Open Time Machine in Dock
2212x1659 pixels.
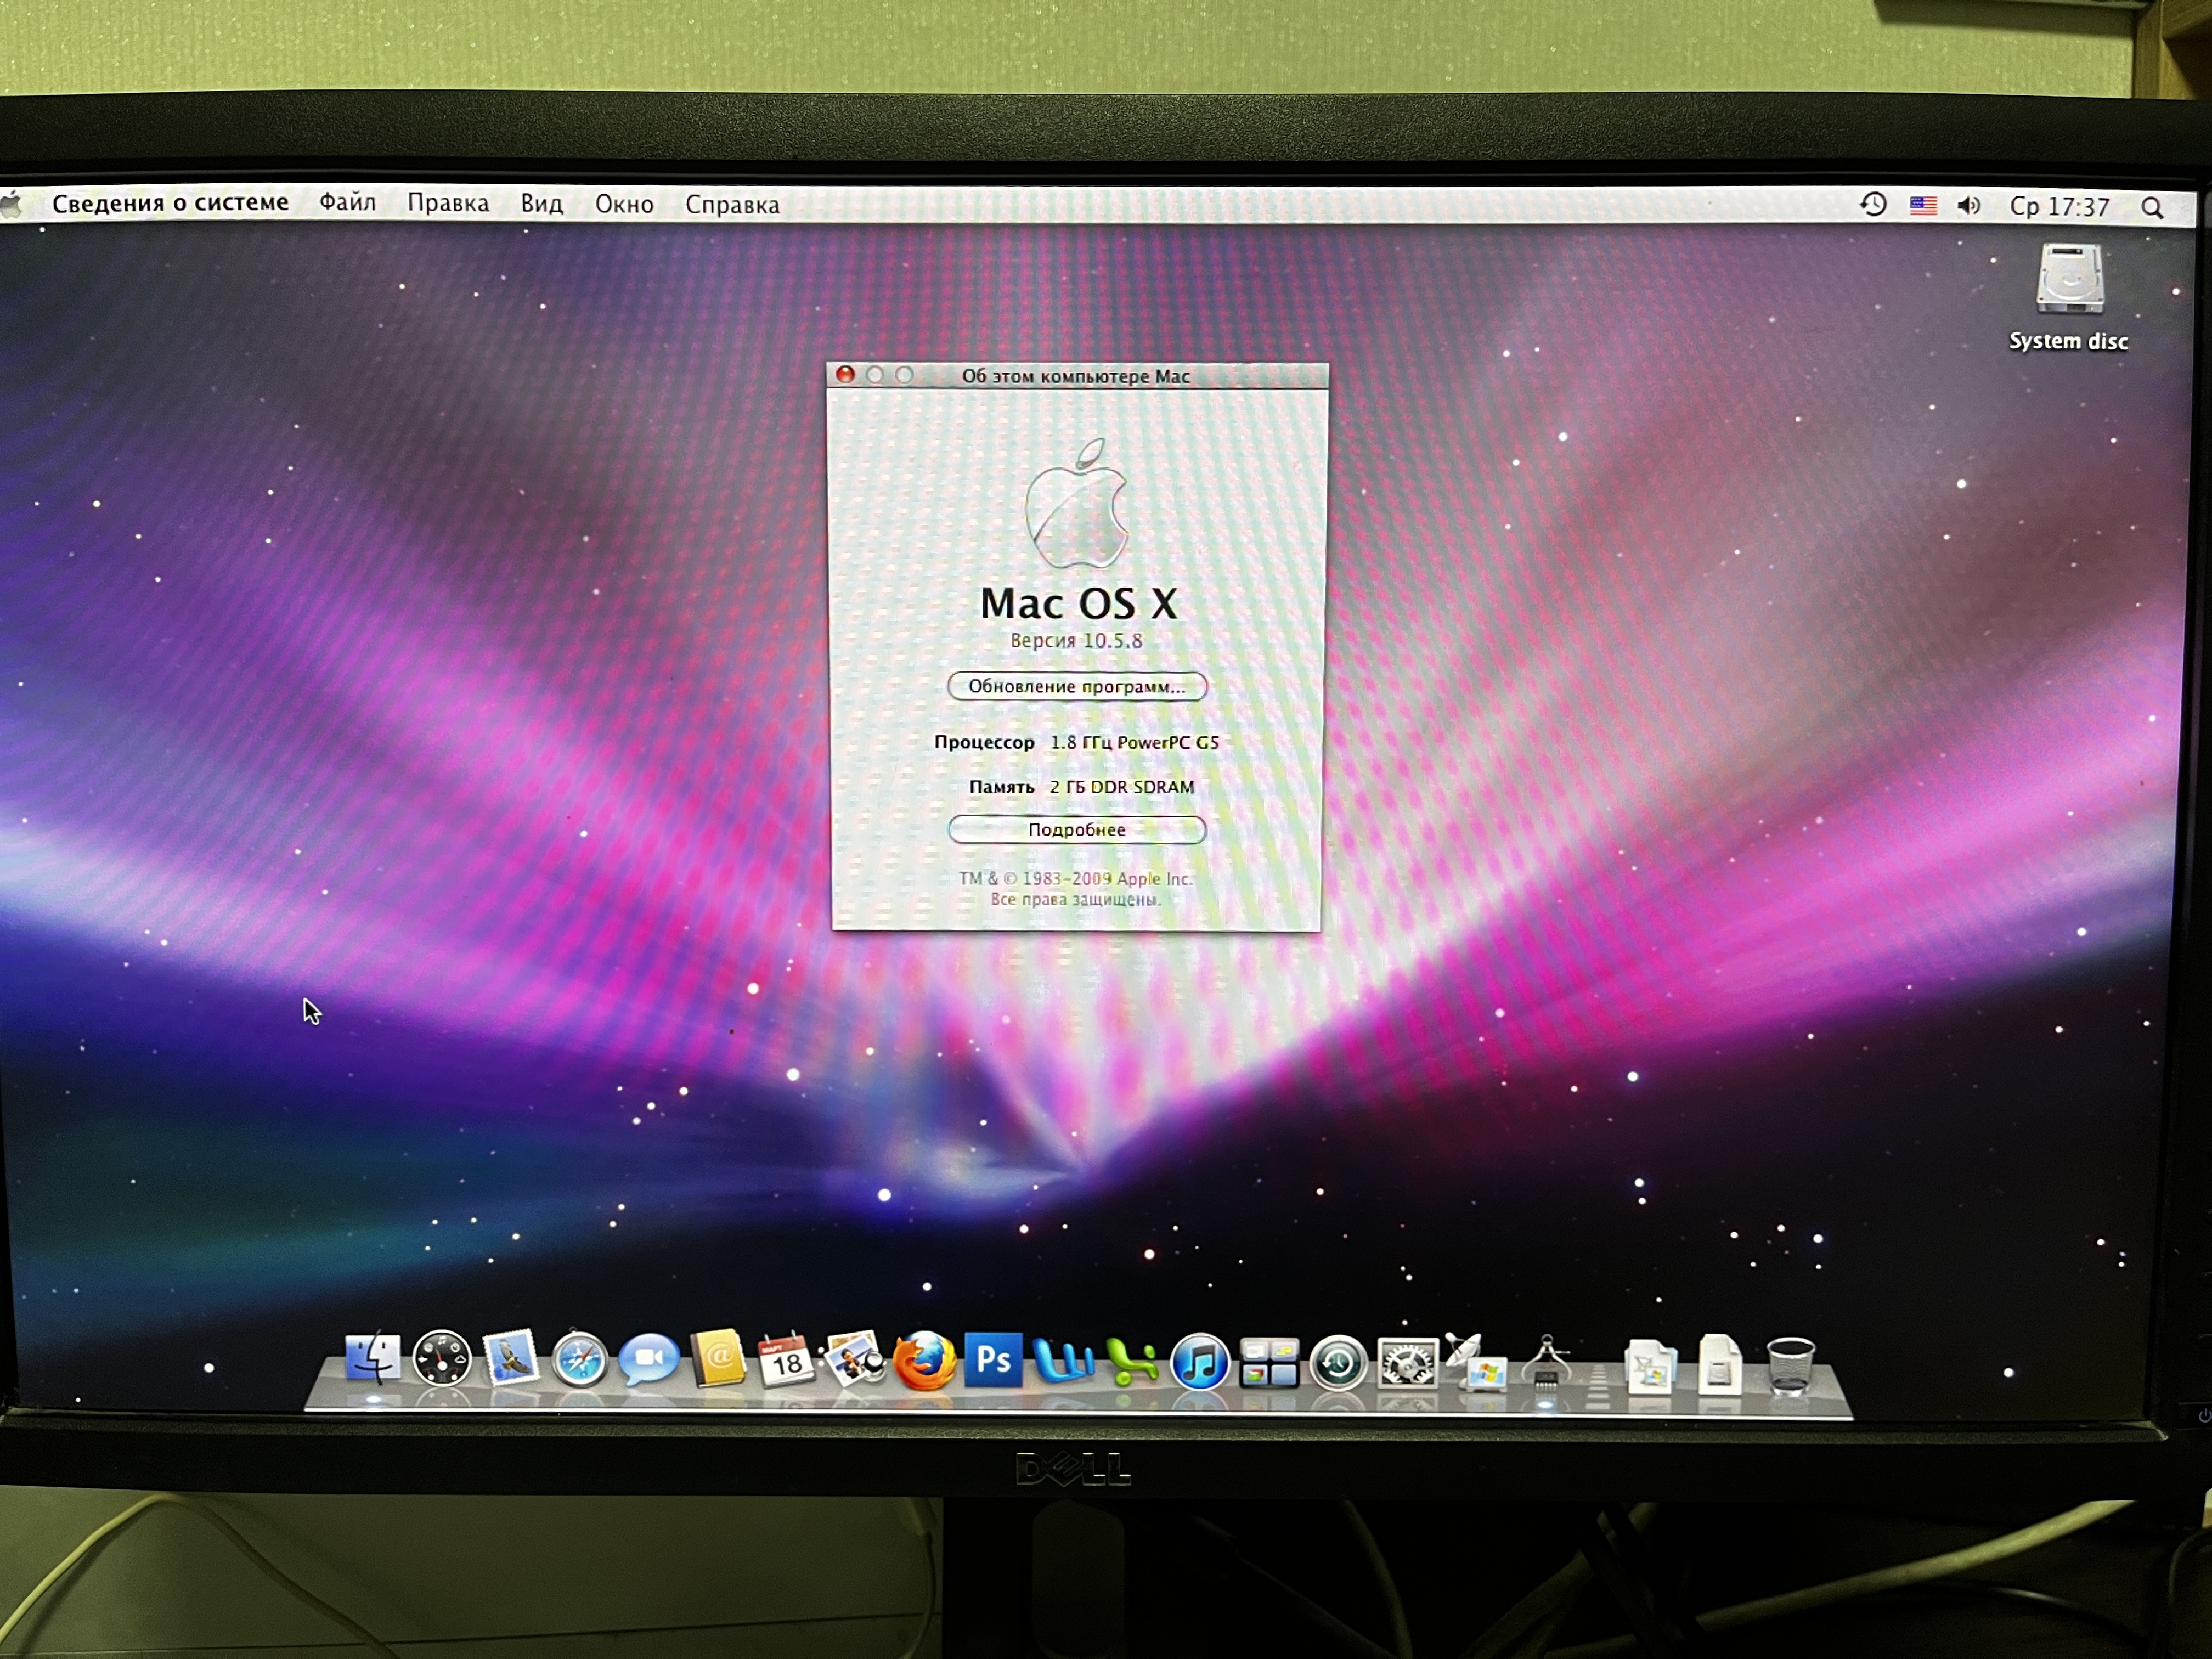pos(1338,1363)
